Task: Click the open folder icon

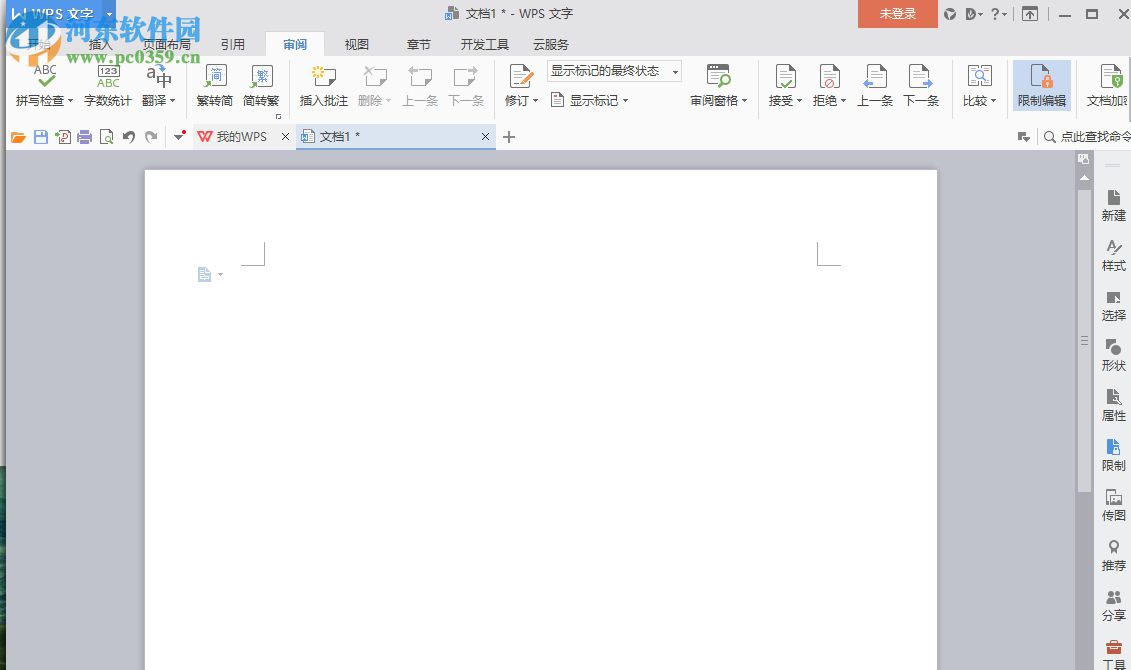Action: pos(18,137)
